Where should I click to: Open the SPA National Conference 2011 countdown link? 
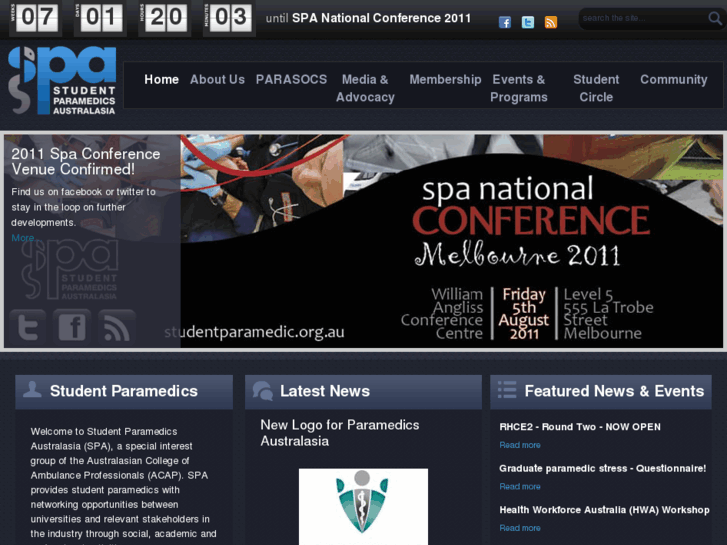tap(381, 18)
